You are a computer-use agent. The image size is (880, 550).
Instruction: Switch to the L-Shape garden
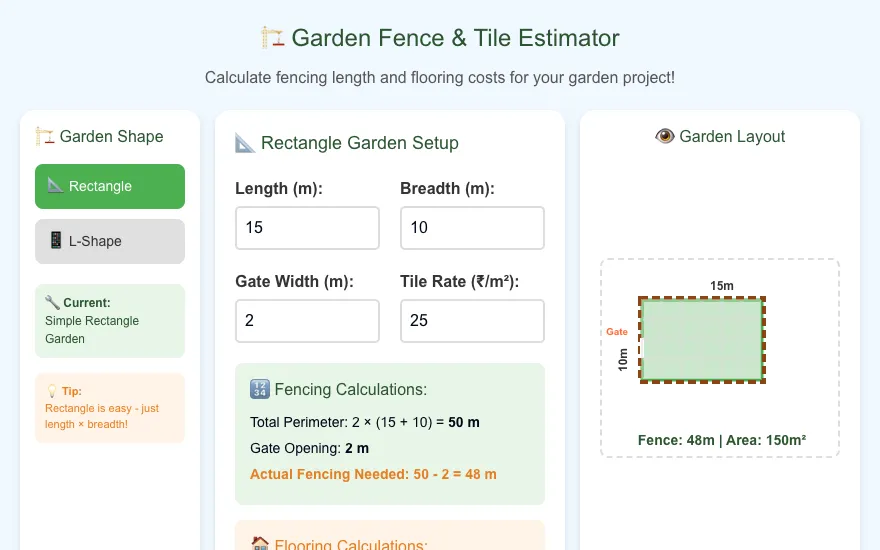(110, 241)
